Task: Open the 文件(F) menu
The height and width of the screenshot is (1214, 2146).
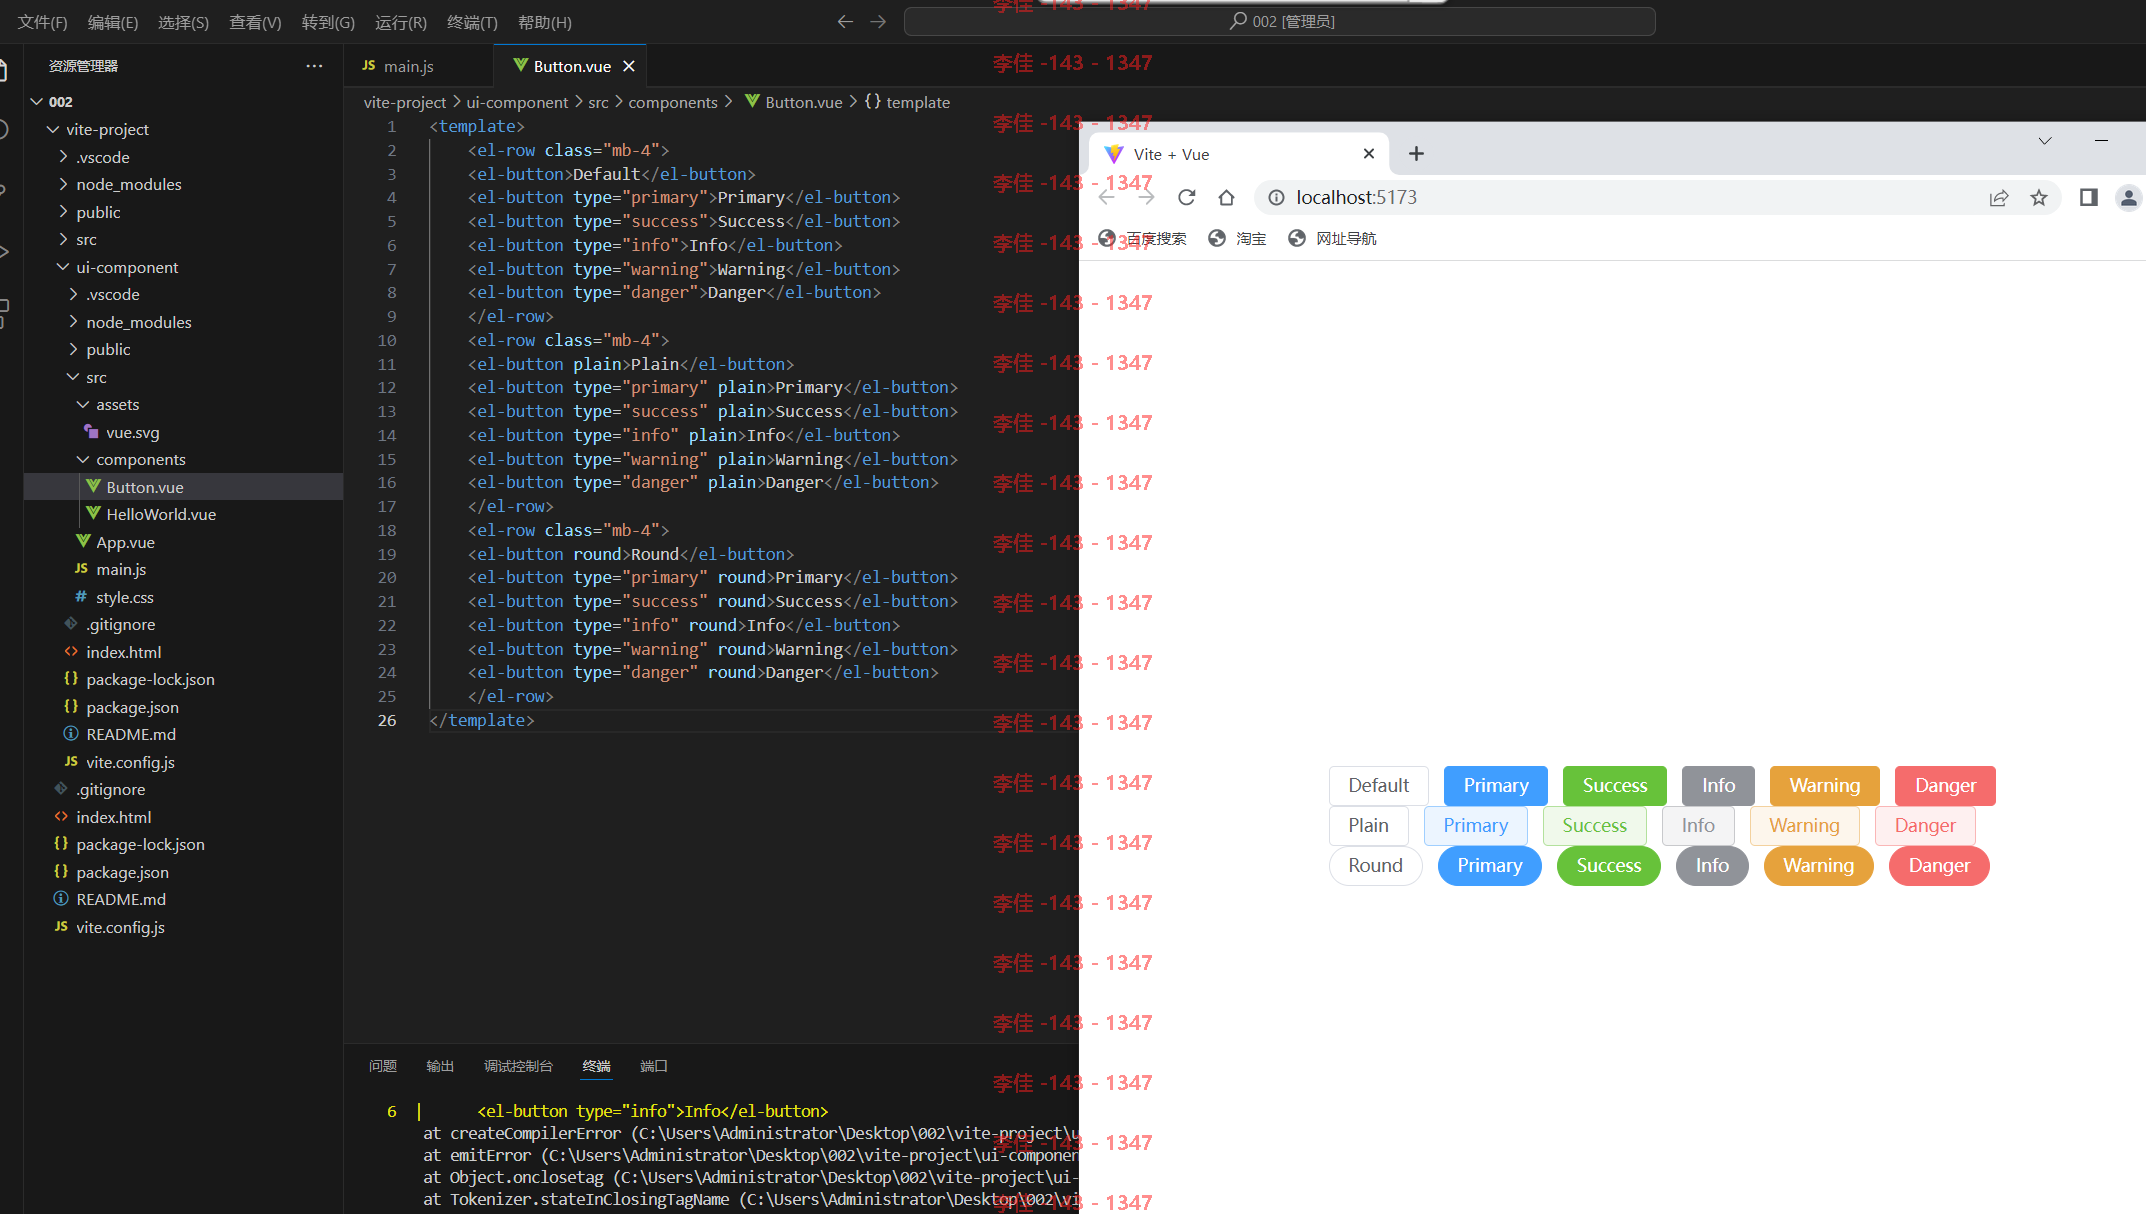Action: coord(42,22)
